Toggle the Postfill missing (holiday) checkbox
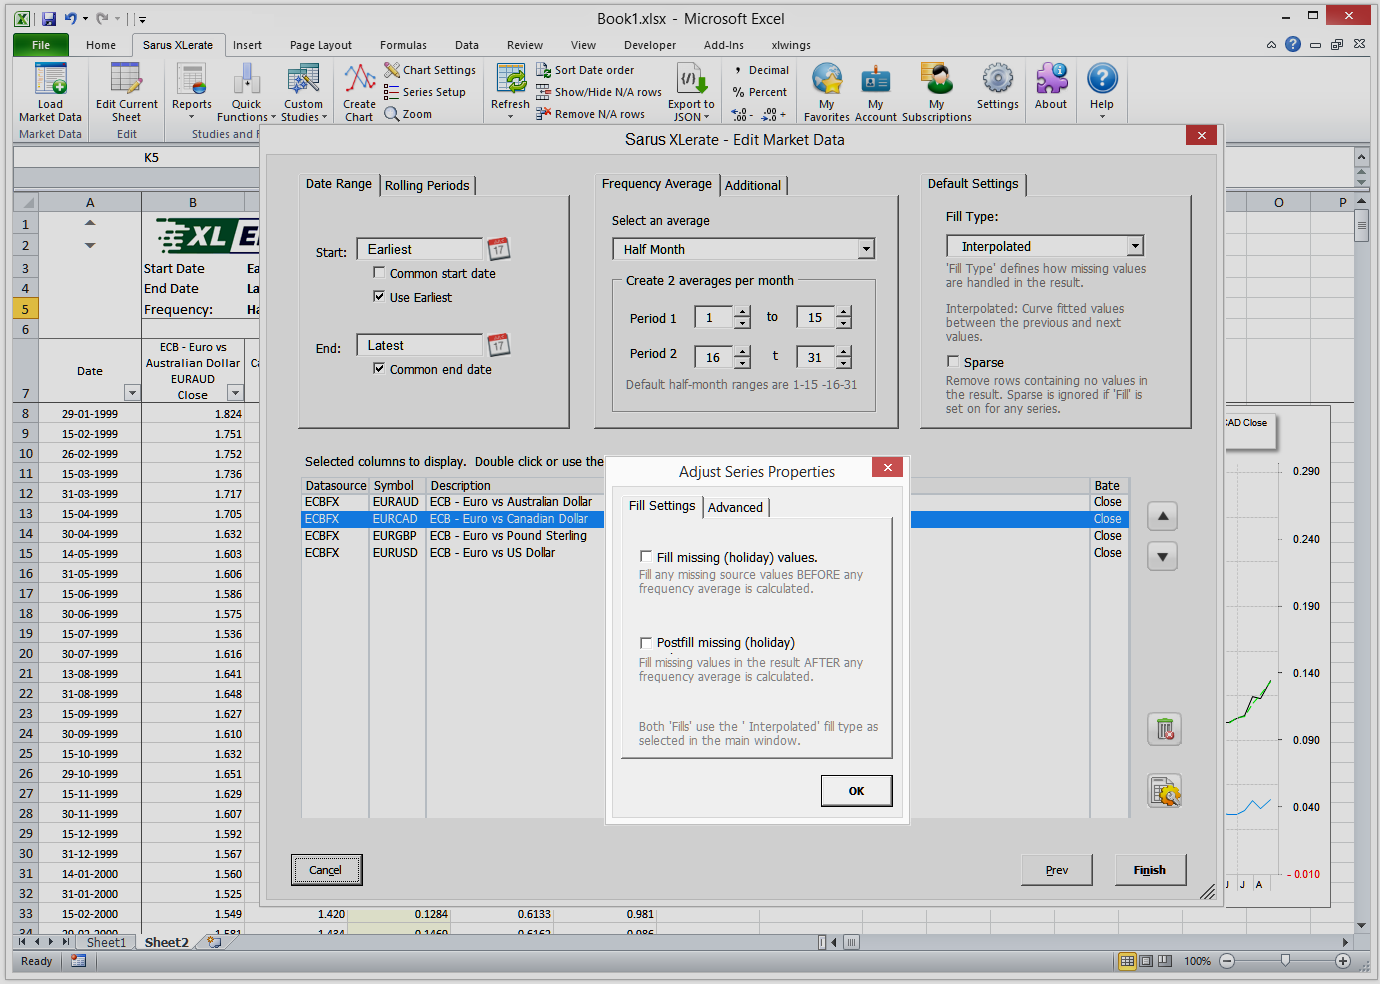Screen dimensions: 1380x984 click(x=646, y=643)
